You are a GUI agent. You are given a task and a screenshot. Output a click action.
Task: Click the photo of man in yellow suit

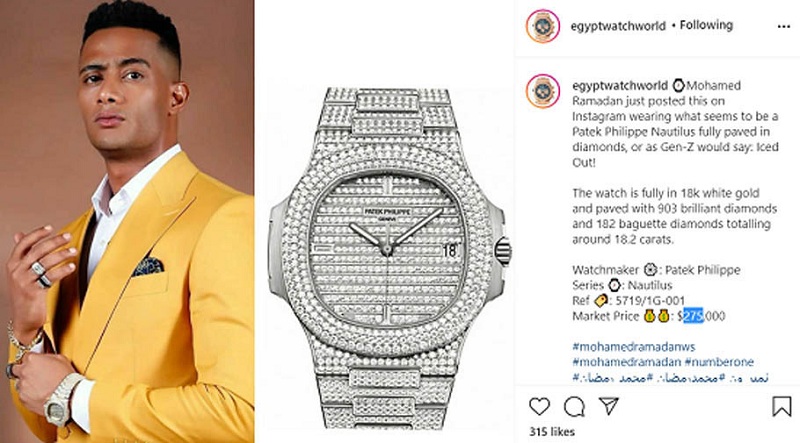click(127, 222)
